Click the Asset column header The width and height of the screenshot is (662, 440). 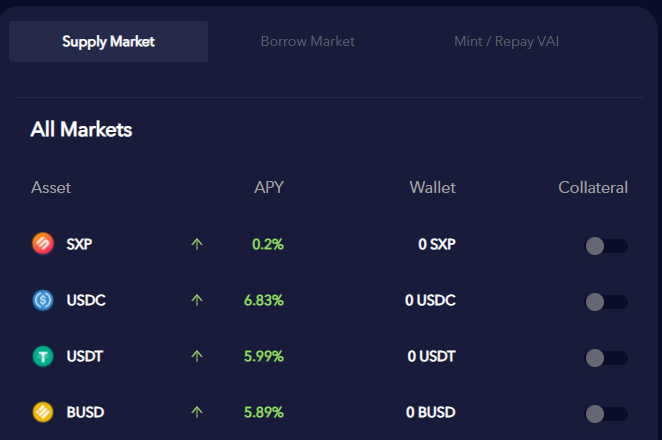(x=51, y=187)
